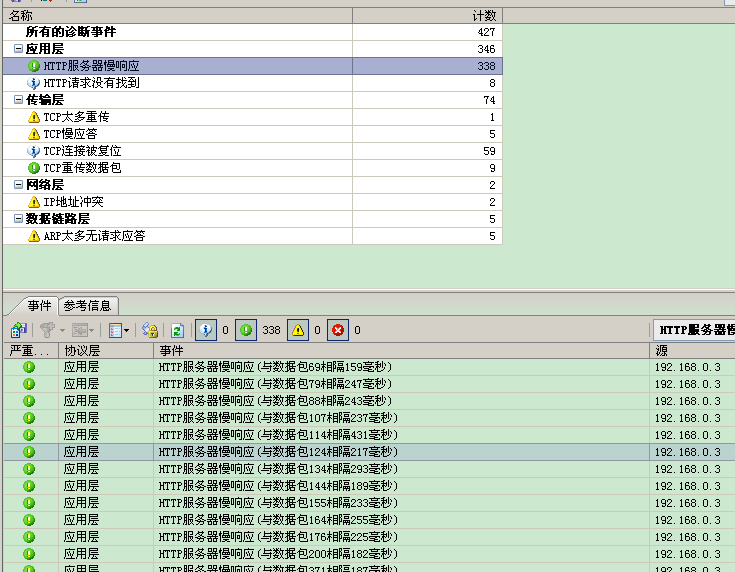Select TCP连接被复位 diagnosis item
Image resolution: width=735 pixels, height=572 pixels.
pyautogui.click(x=253, y=151)
